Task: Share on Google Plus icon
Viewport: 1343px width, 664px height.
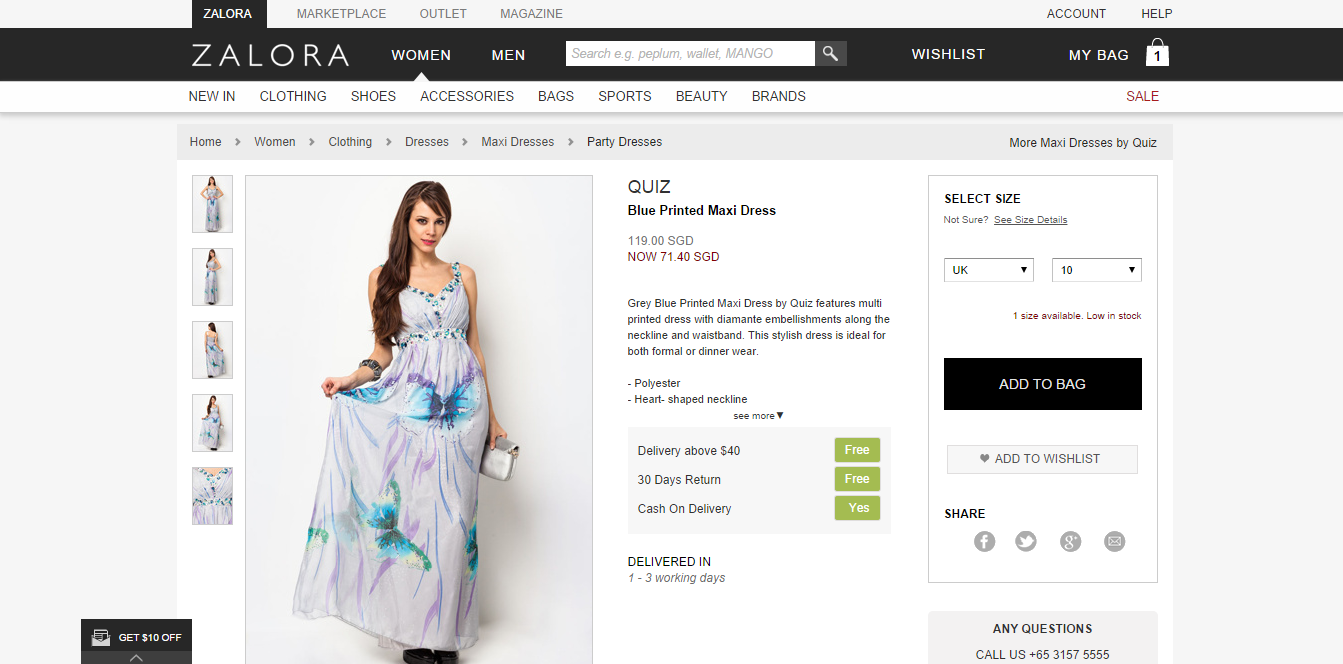Action: [1071, 541]
